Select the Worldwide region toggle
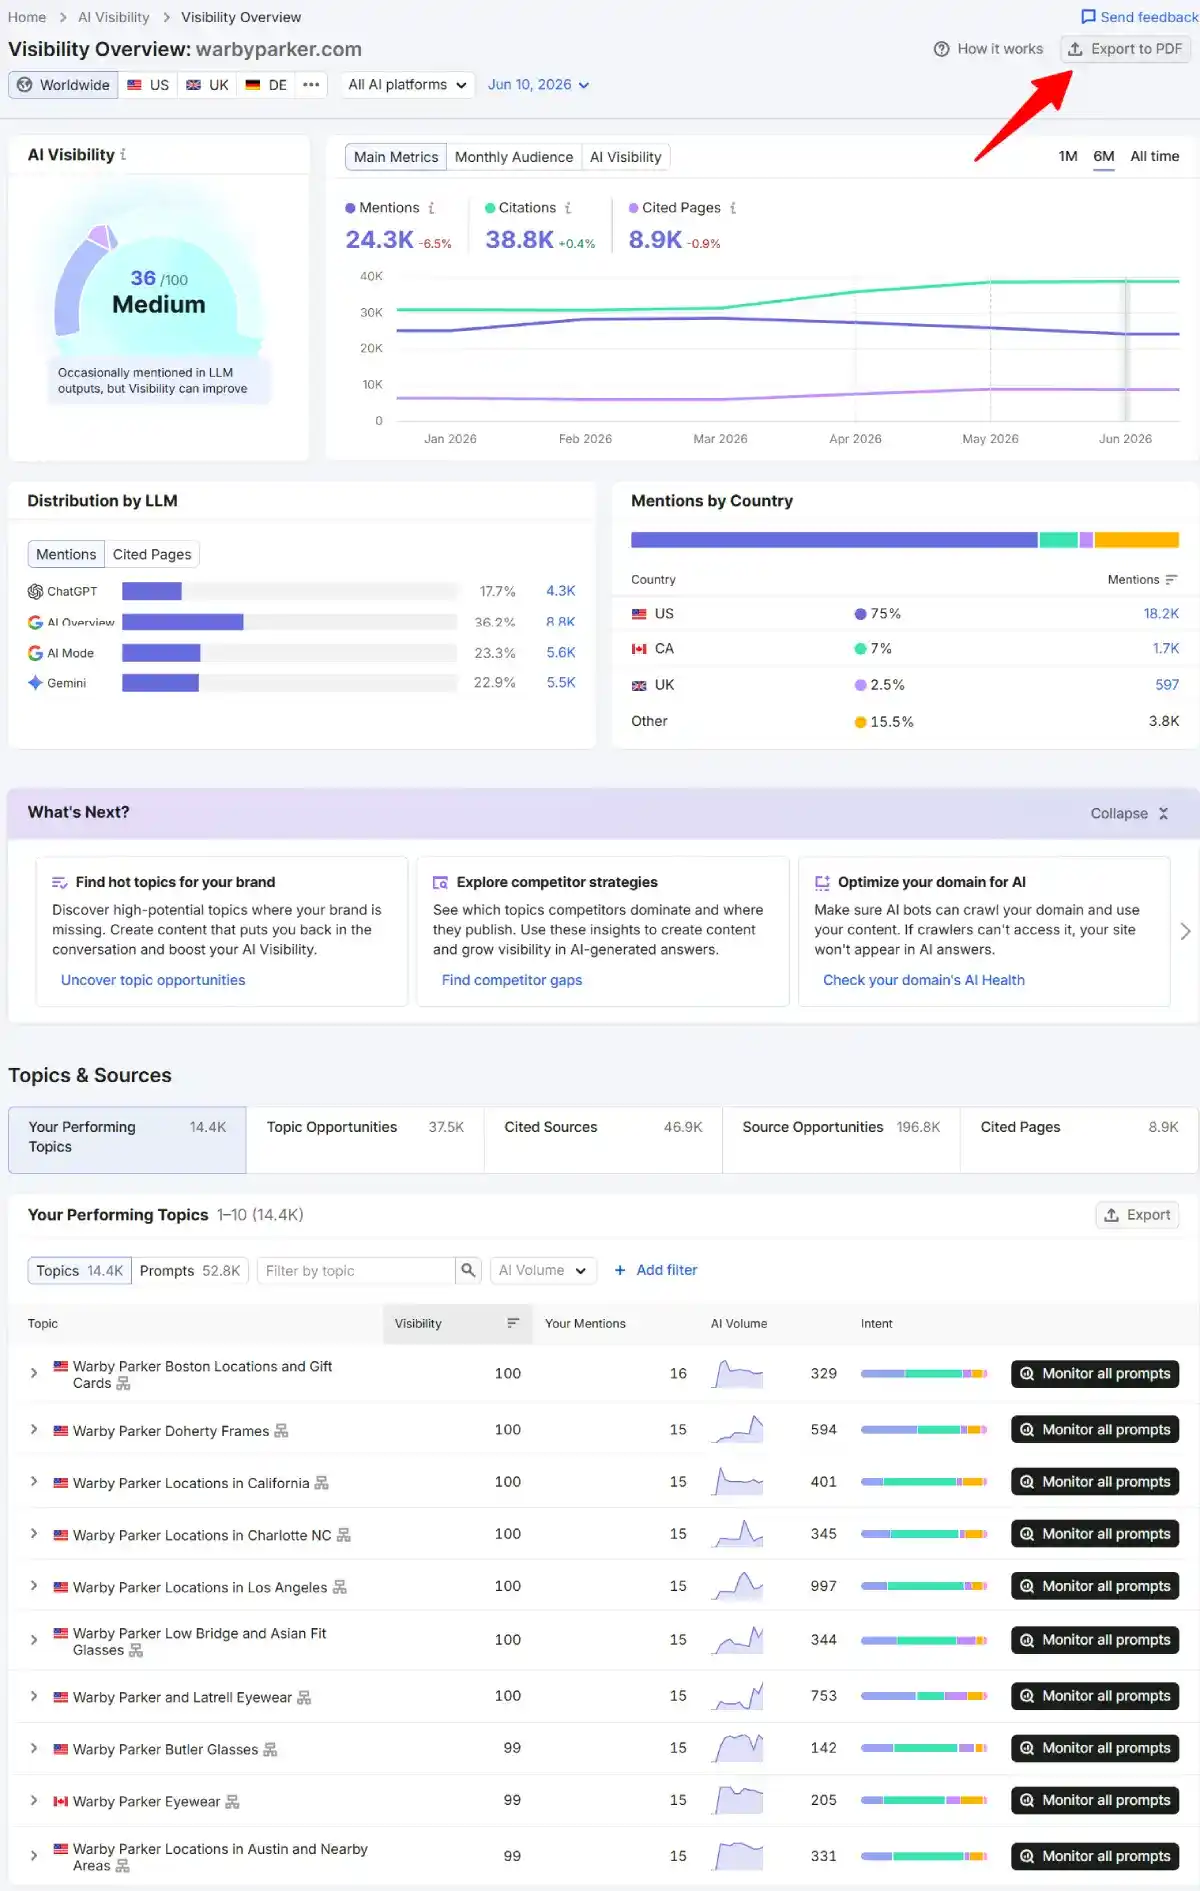Image resolution: width=1200 pixels, height=1891 pixels. [x=63, y=85]
